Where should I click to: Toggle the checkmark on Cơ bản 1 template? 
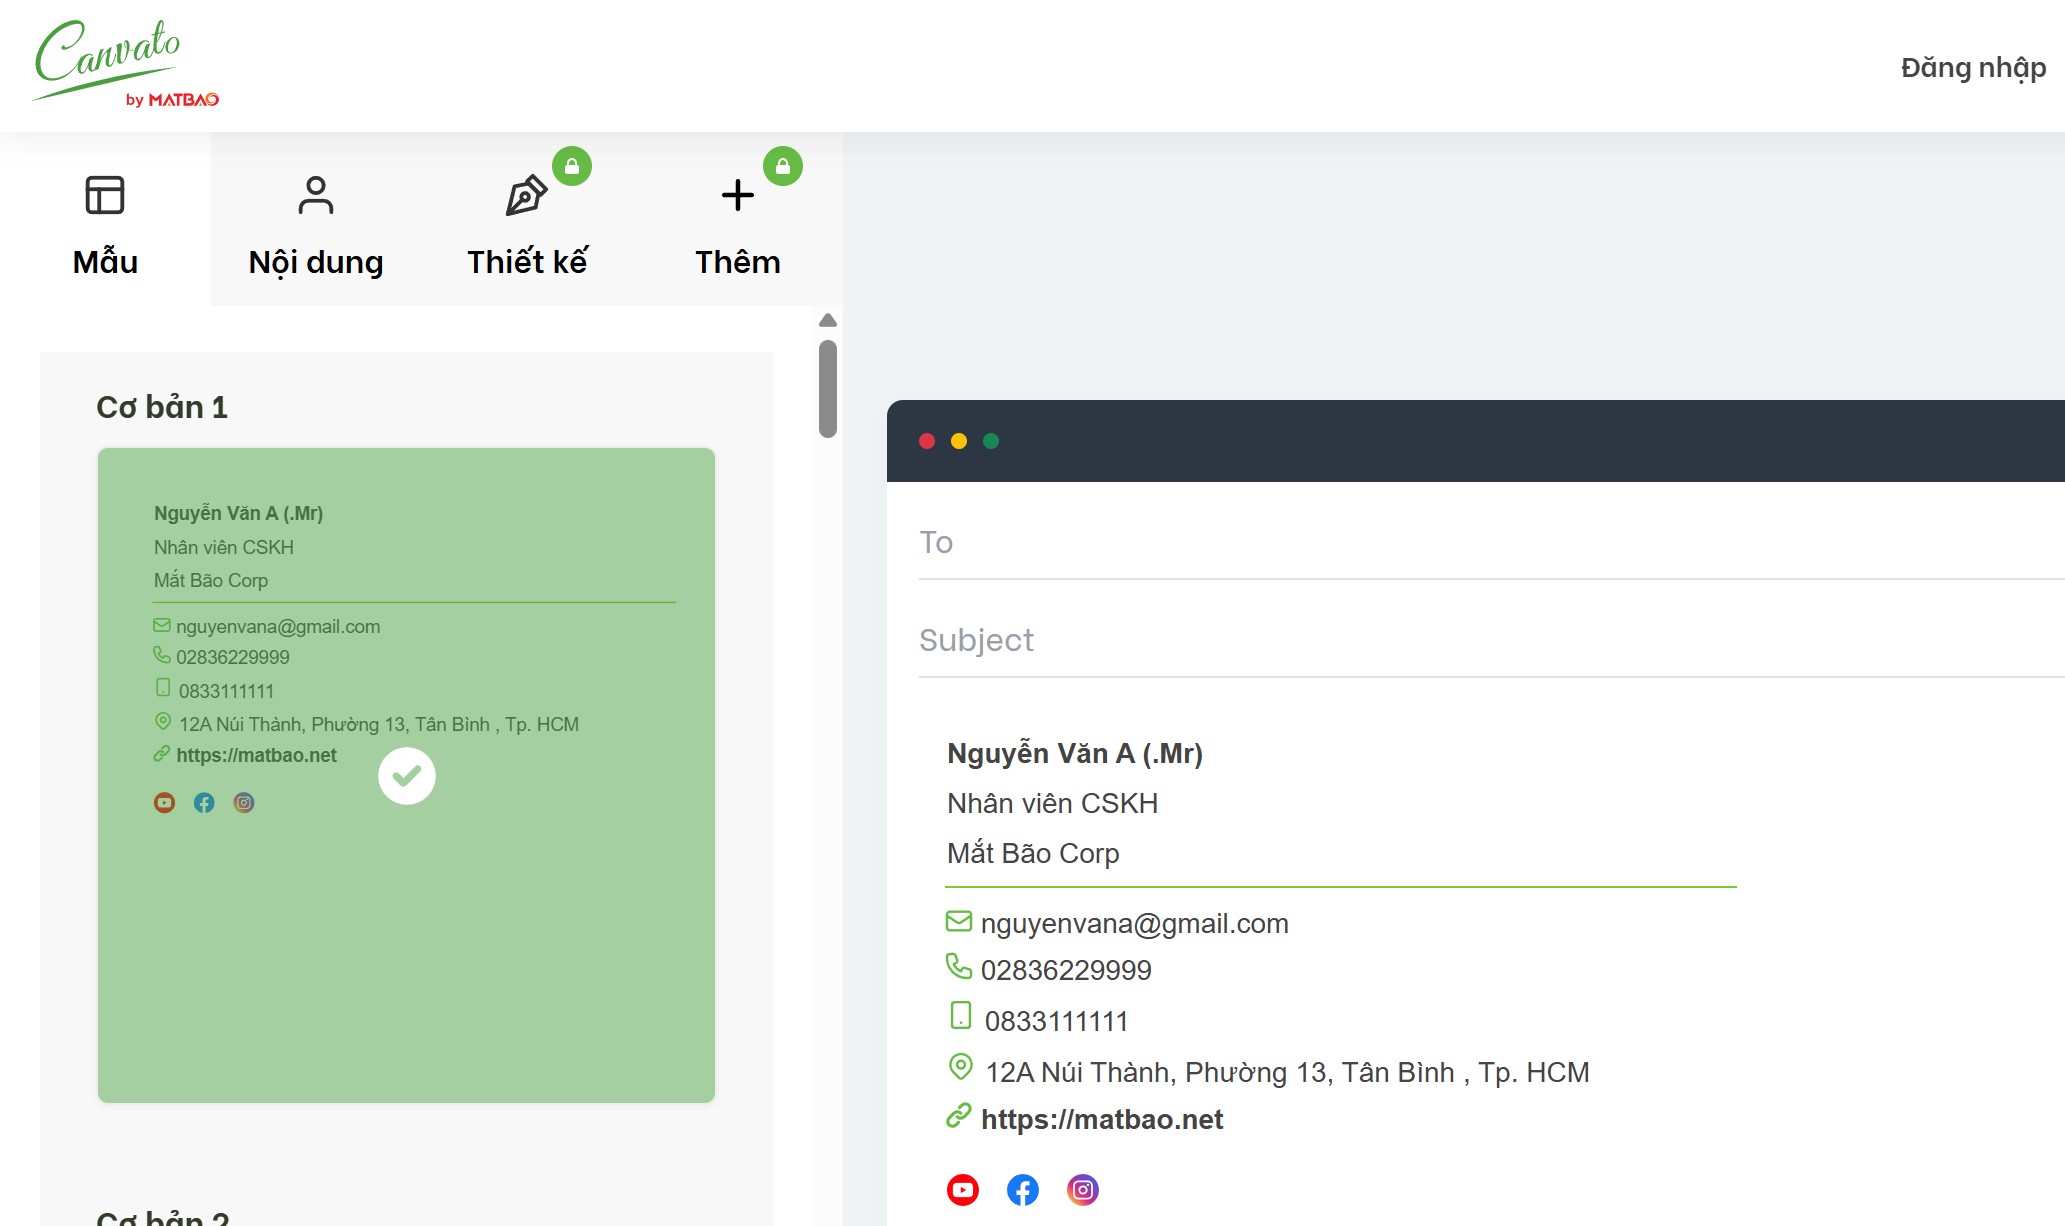[x=407, y=776]
